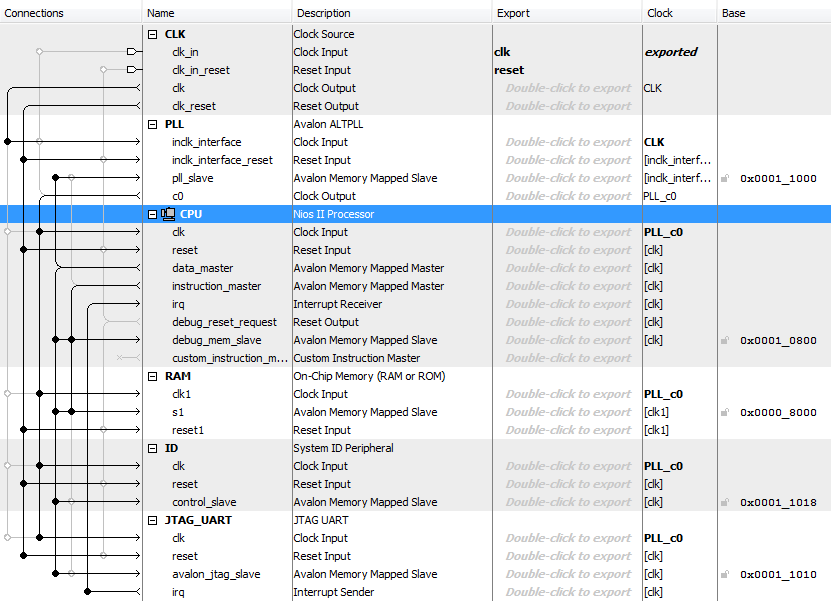The image size is (831, 607).
Task: Click the lock icon beside RAM s1 address
Action: 725,412
